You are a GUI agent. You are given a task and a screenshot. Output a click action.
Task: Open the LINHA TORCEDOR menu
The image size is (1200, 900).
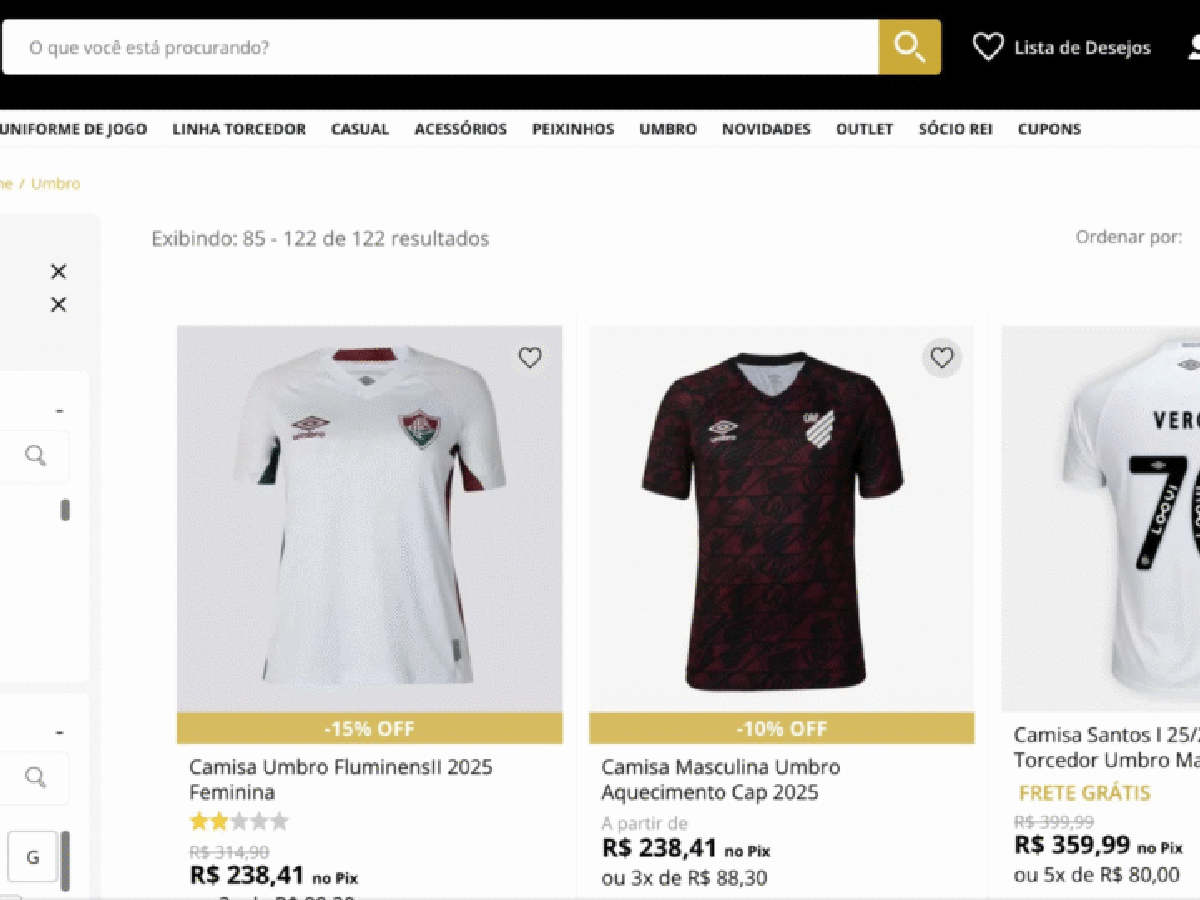click(x=239, y=129)
